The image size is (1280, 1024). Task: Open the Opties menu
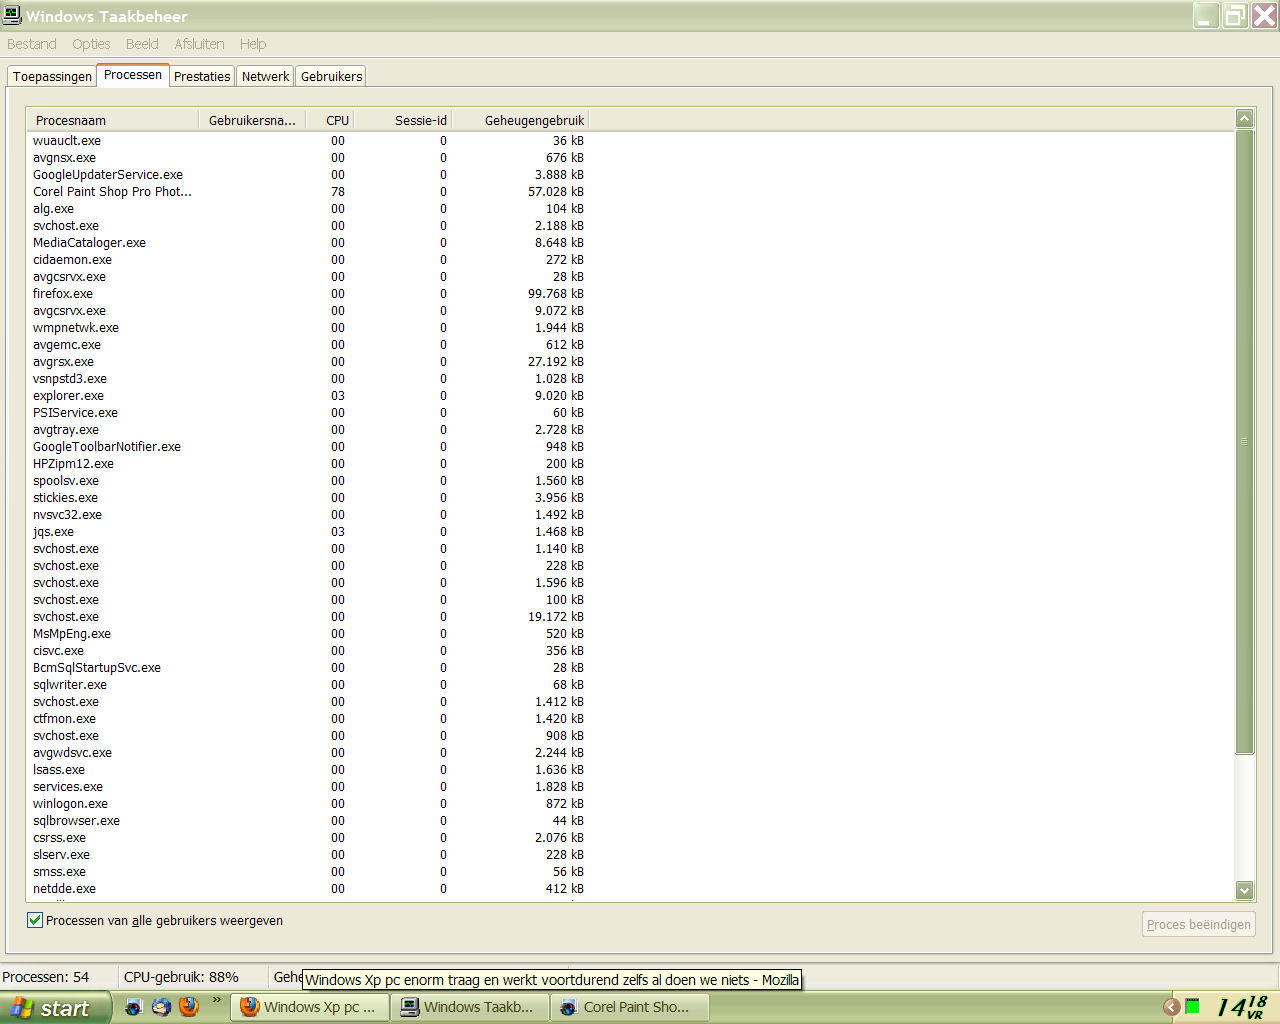point(91,44)
